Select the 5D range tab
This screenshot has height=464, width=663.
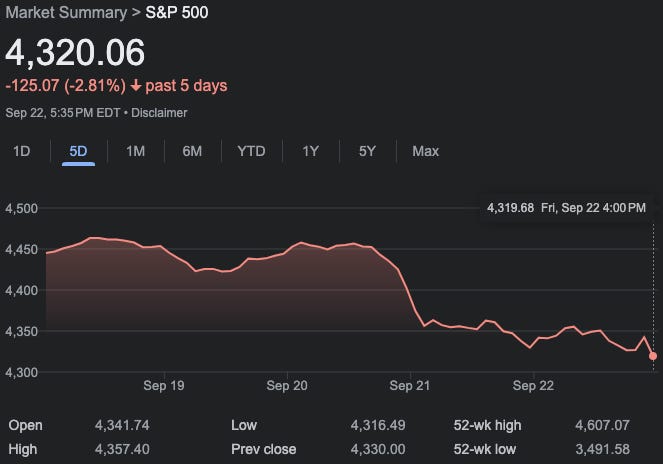pyautogui.click(x=78, y=151)
